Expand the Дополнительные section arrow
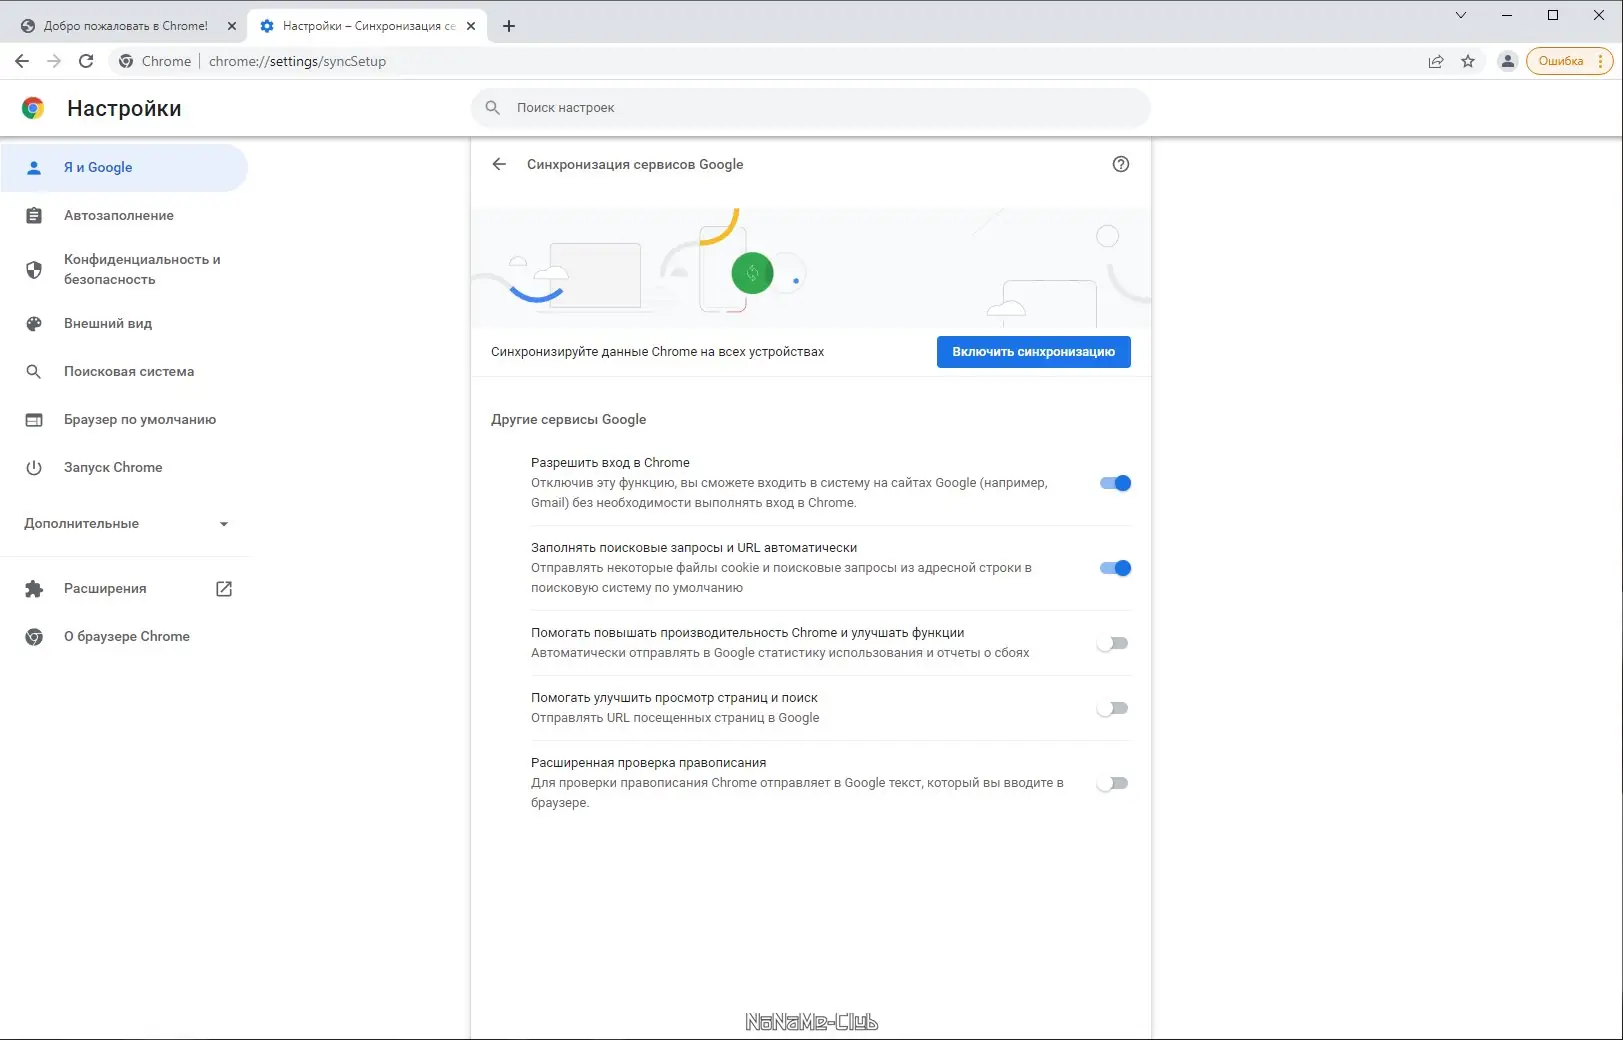 (223, 524)
